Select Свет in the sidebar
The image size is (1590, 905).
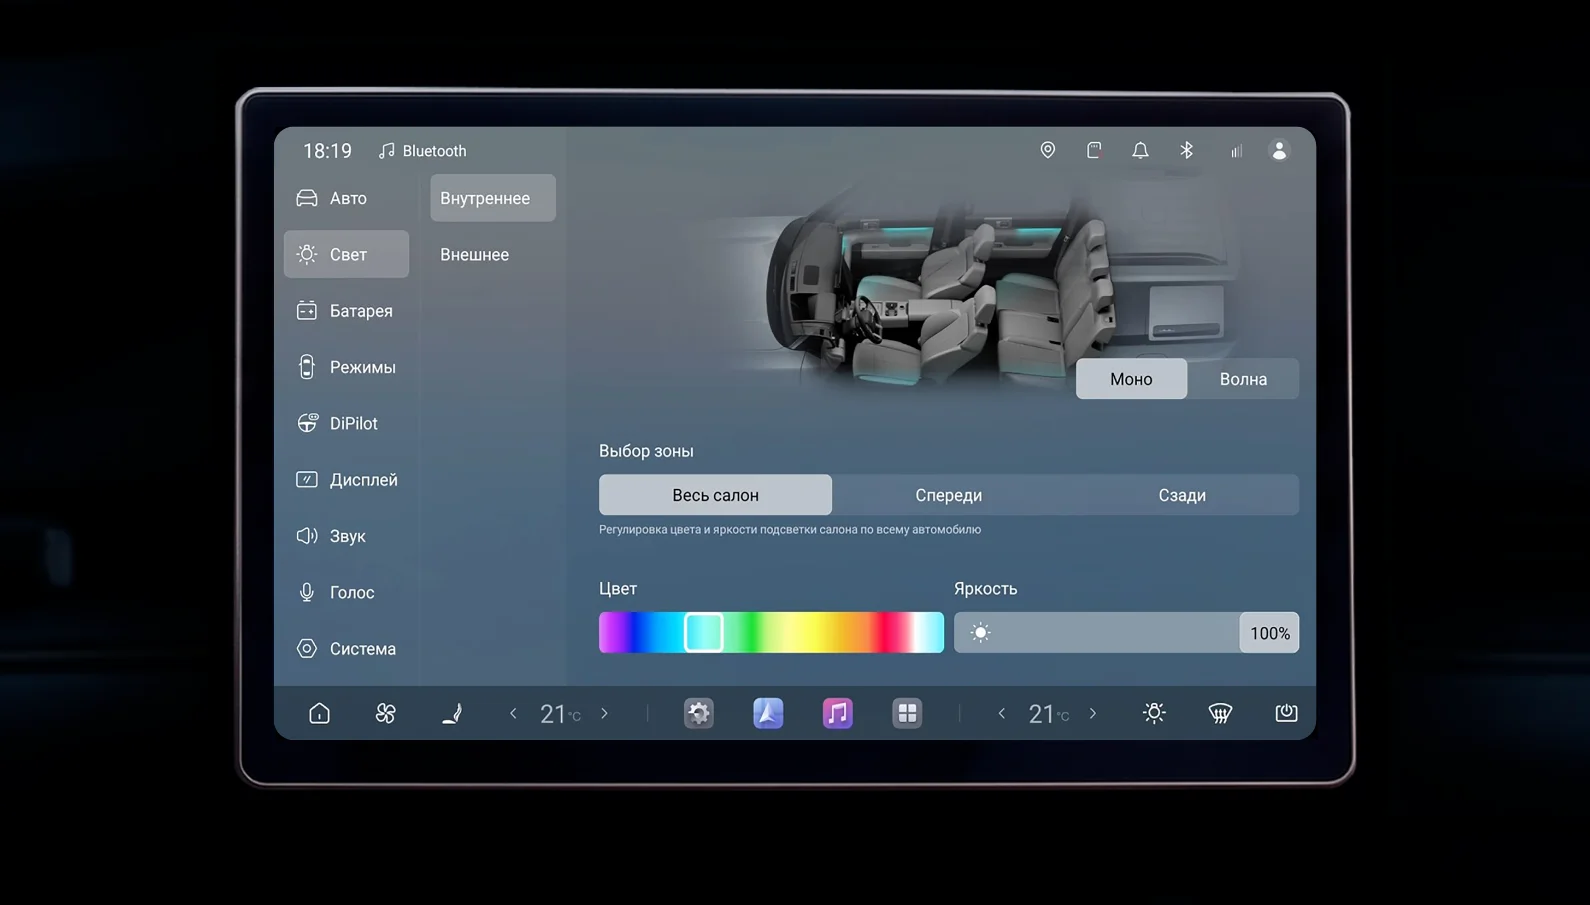point(346,254)
